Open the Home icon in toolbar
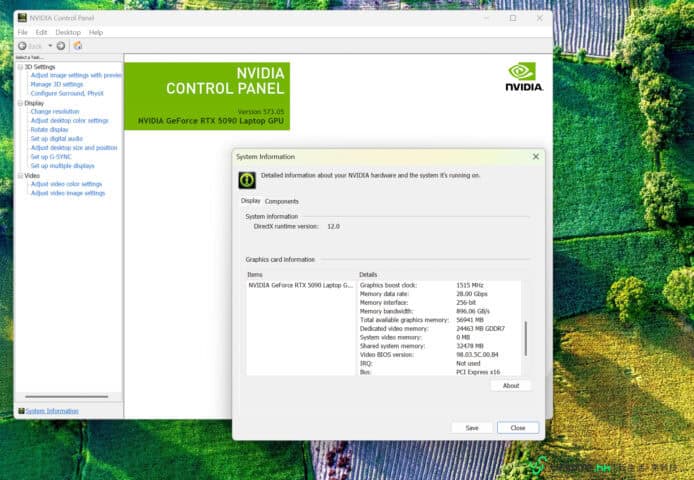This screenshot has height=480, width=694. [78, 46]
